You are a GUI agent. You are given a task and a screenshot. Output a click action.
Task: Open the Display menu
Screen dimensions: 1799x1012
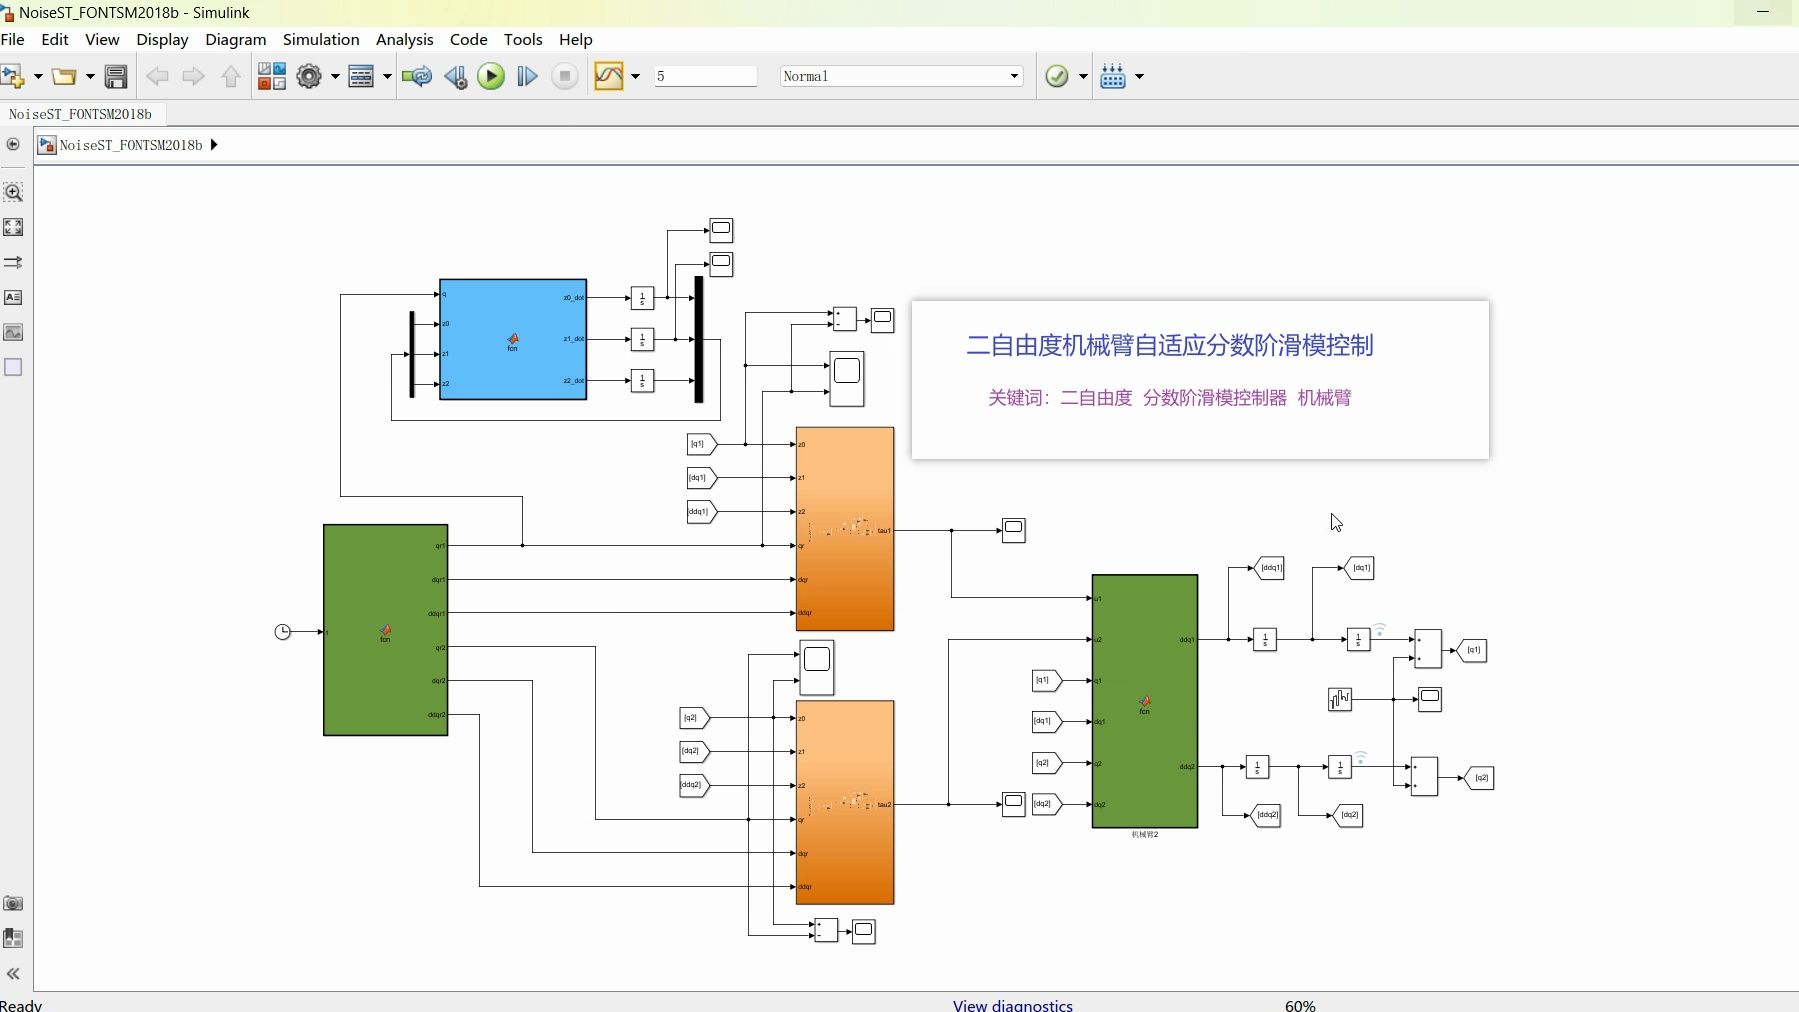click(x=162, y=39)
